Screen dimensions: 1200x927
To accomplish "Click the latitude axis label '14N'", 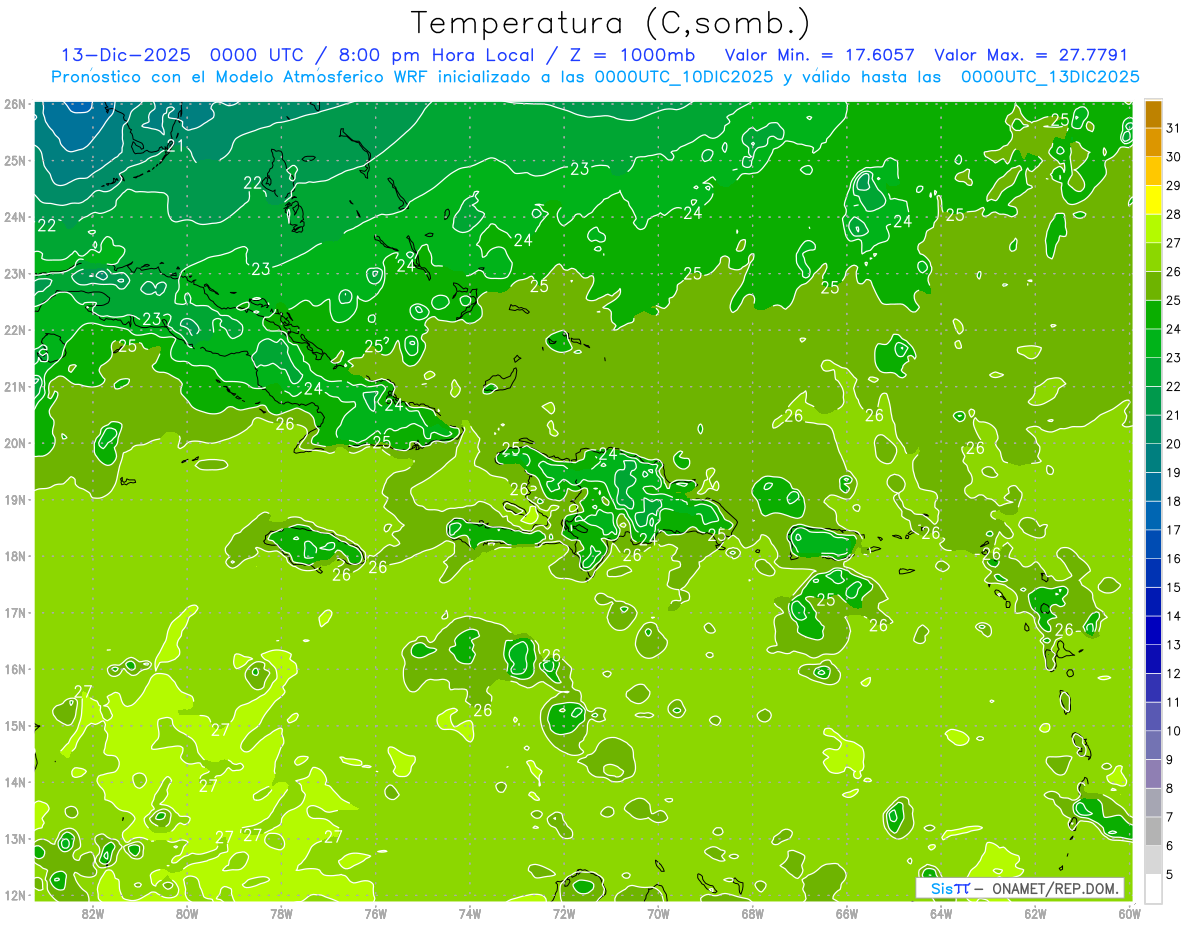I will click(15, 782).
